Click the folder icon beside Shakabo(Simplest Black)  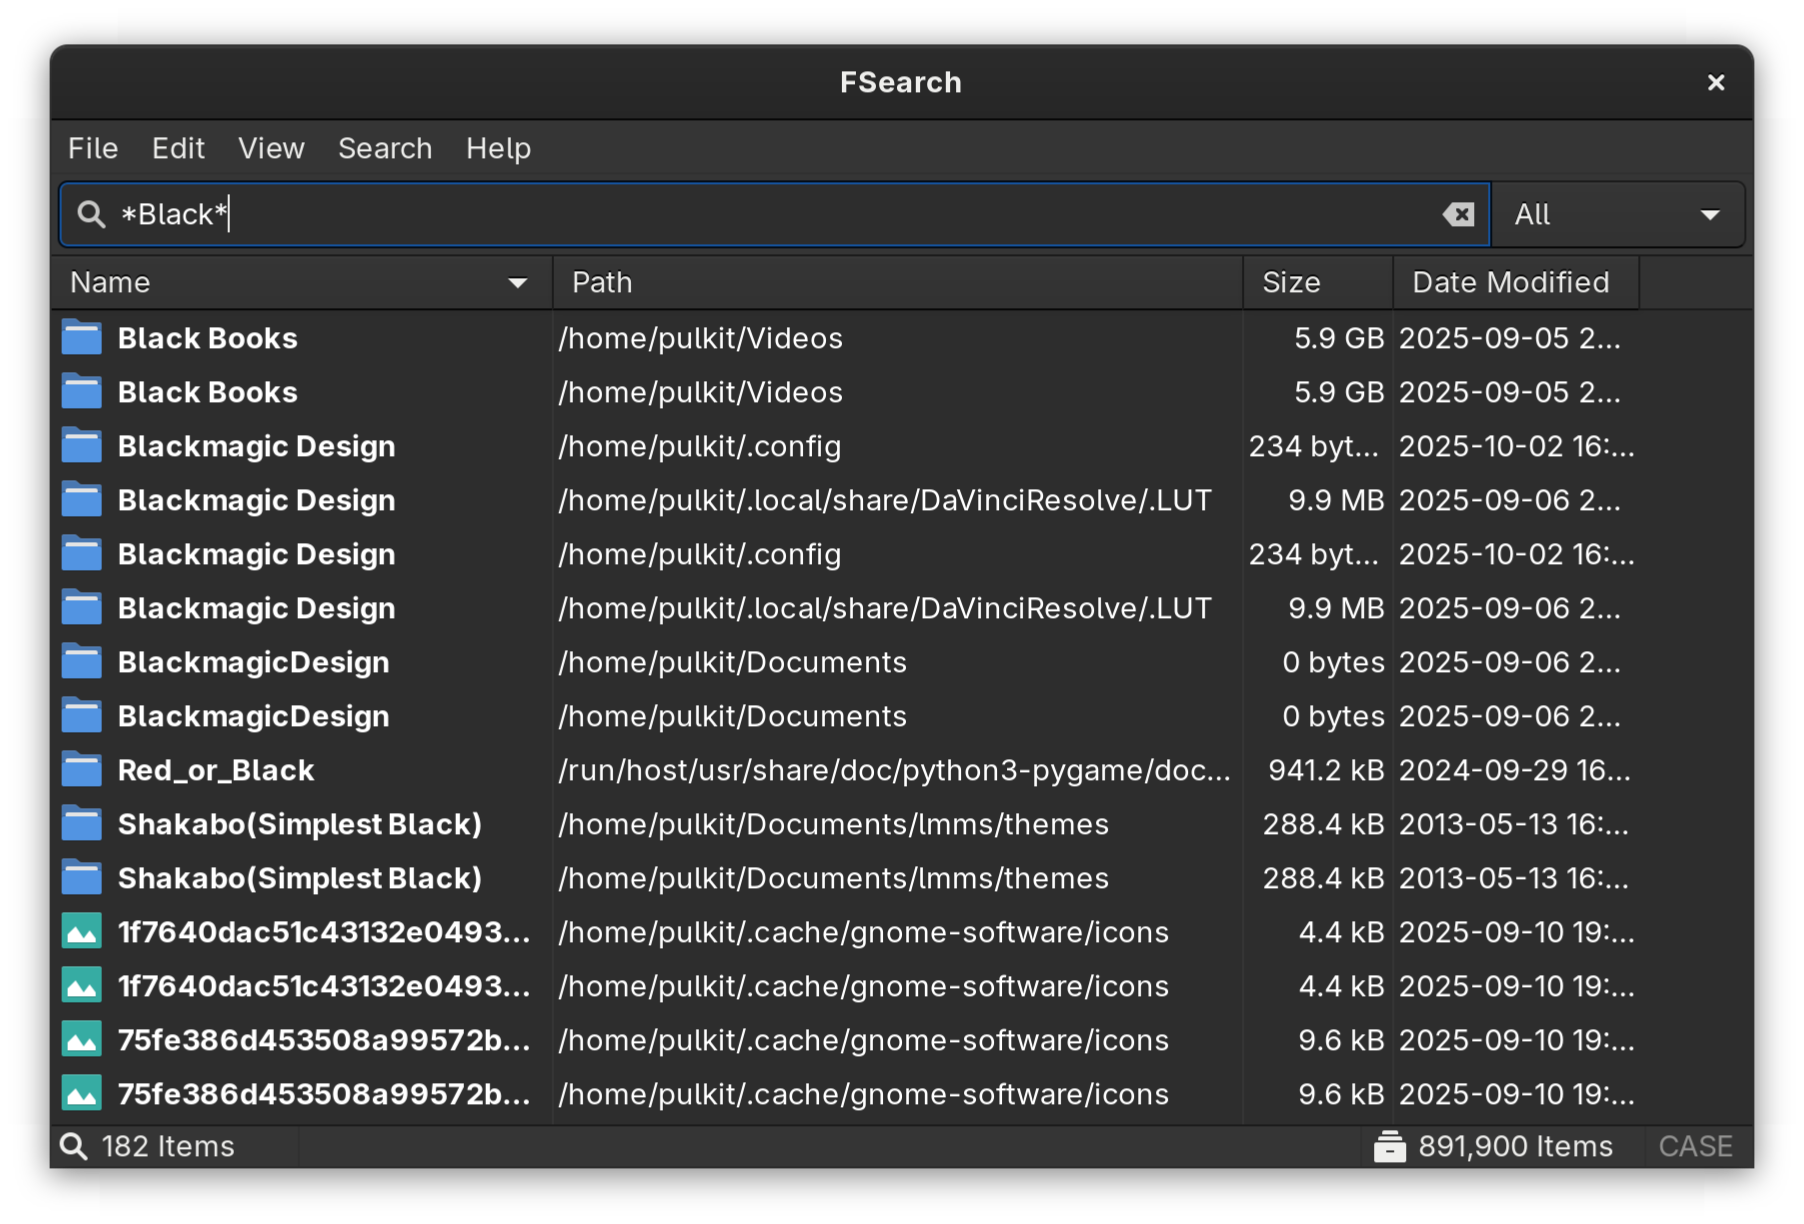click(81, 823)
